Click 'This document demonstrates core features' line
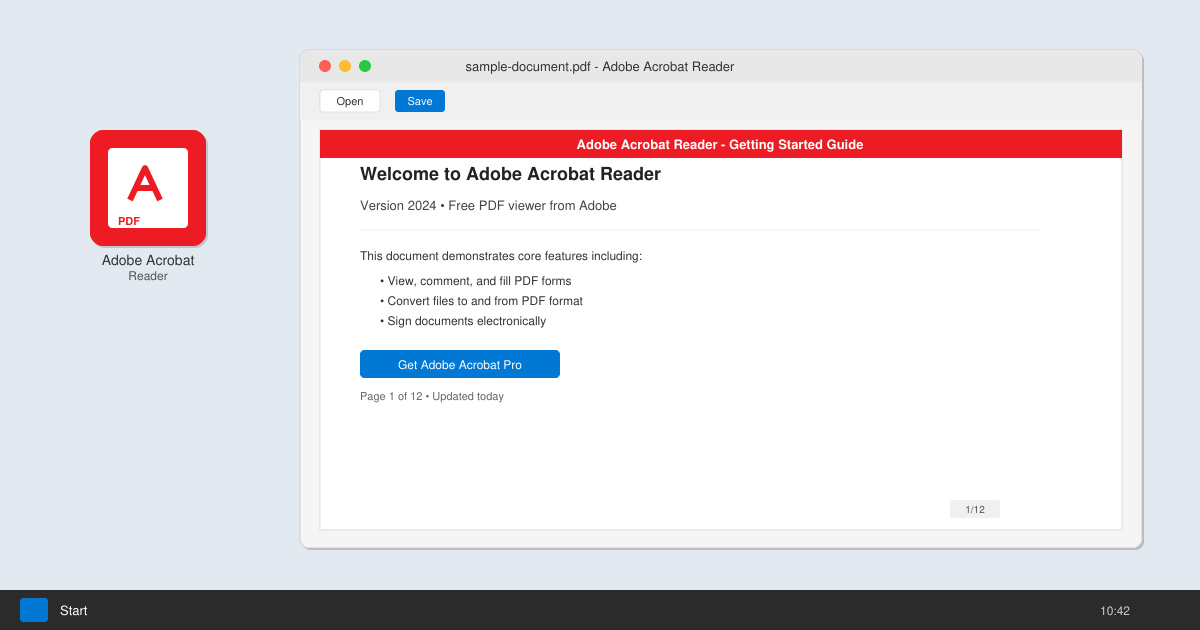The height and width of the screenshot is (630, 1200). 501,256
